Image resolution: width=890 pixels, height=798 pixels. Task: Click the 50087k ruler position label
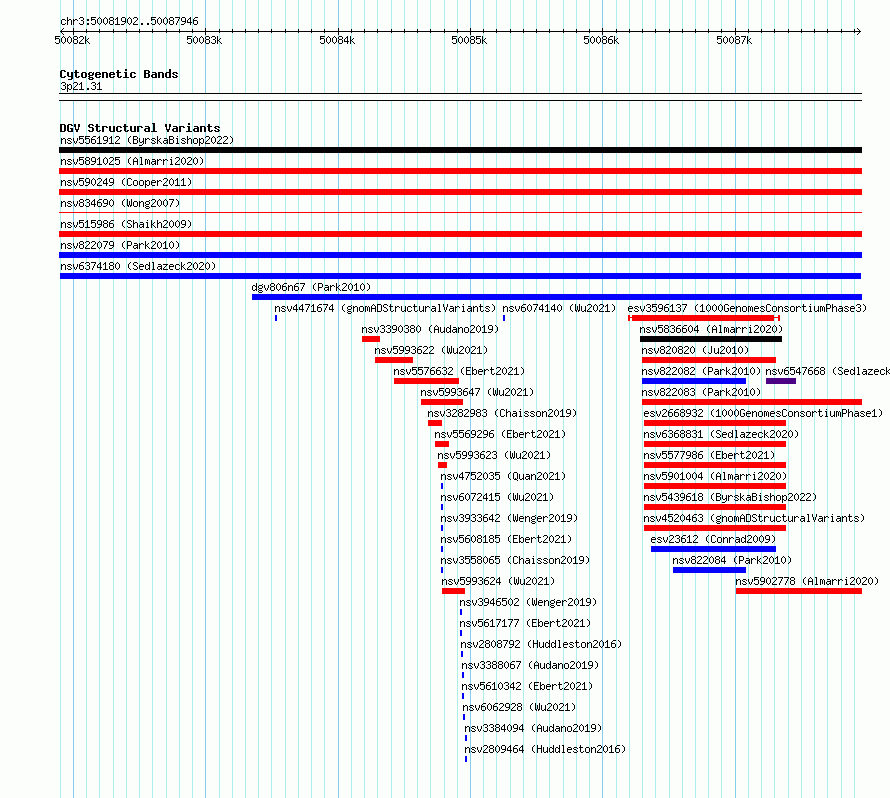point(734,40)
